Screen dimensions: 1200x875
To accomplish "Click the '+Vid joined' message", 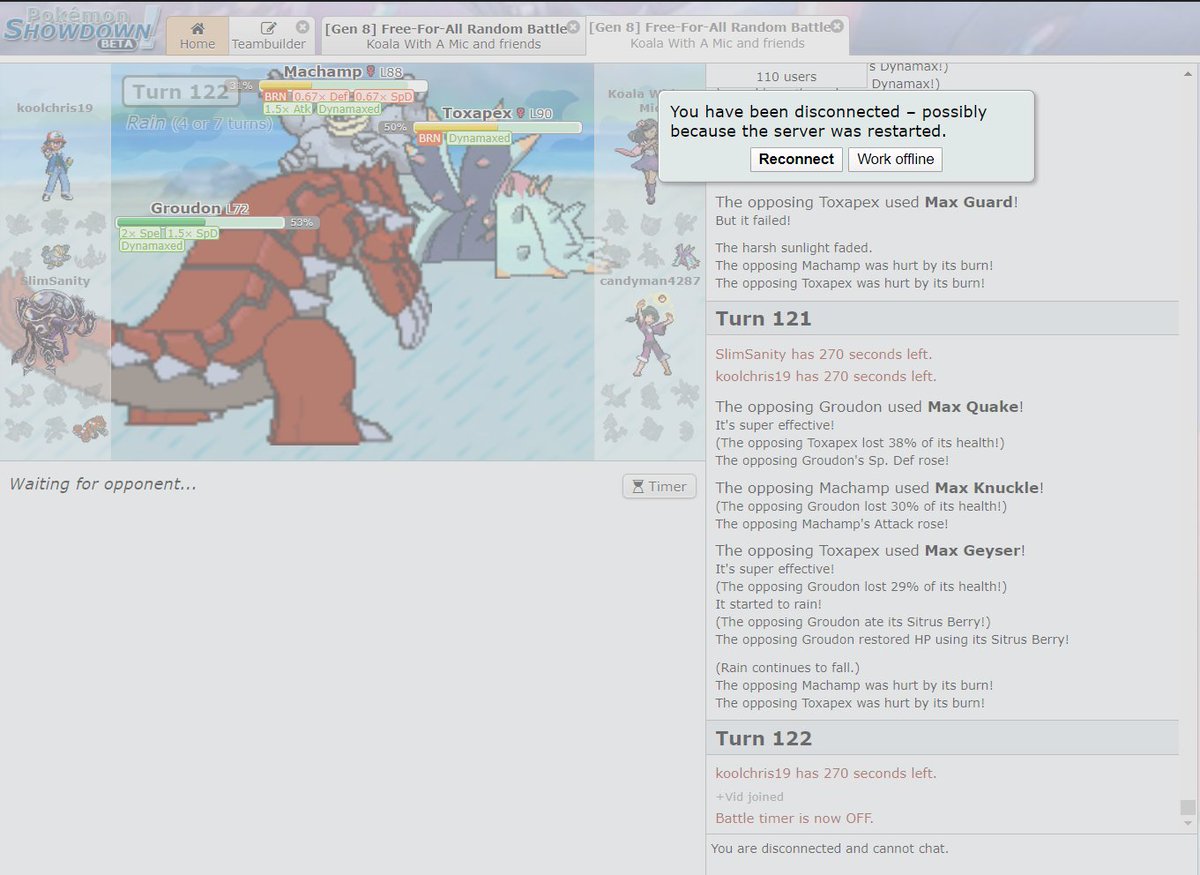I will 749,797.
